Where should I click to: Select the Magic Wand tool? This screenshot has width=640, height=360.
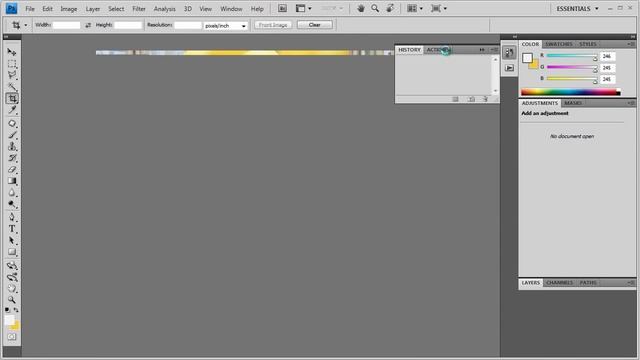[x=12, y=87]
